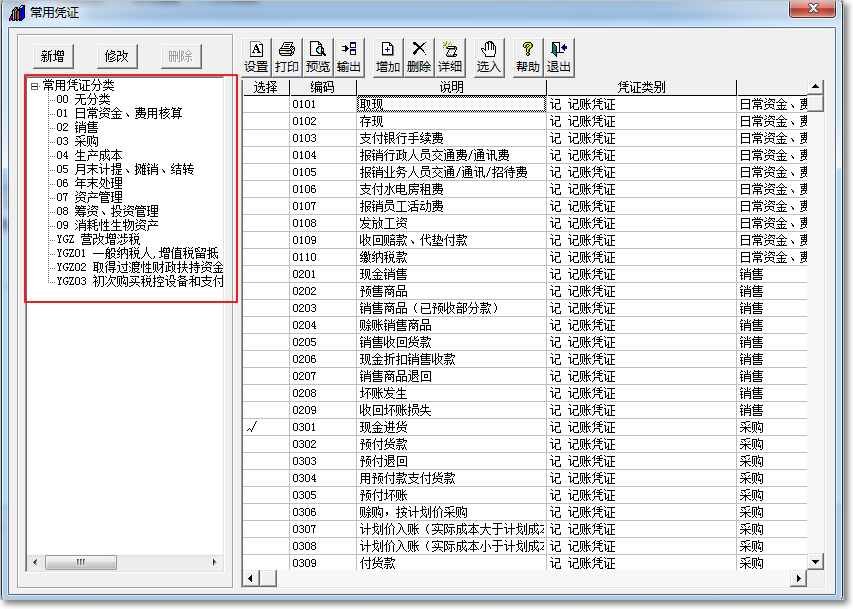The height and width of the screenshot is (609, 853).
Task: Collapse the 常用凭证分类 tree root node
Action: pyautogui.click(x=34, y=86)
